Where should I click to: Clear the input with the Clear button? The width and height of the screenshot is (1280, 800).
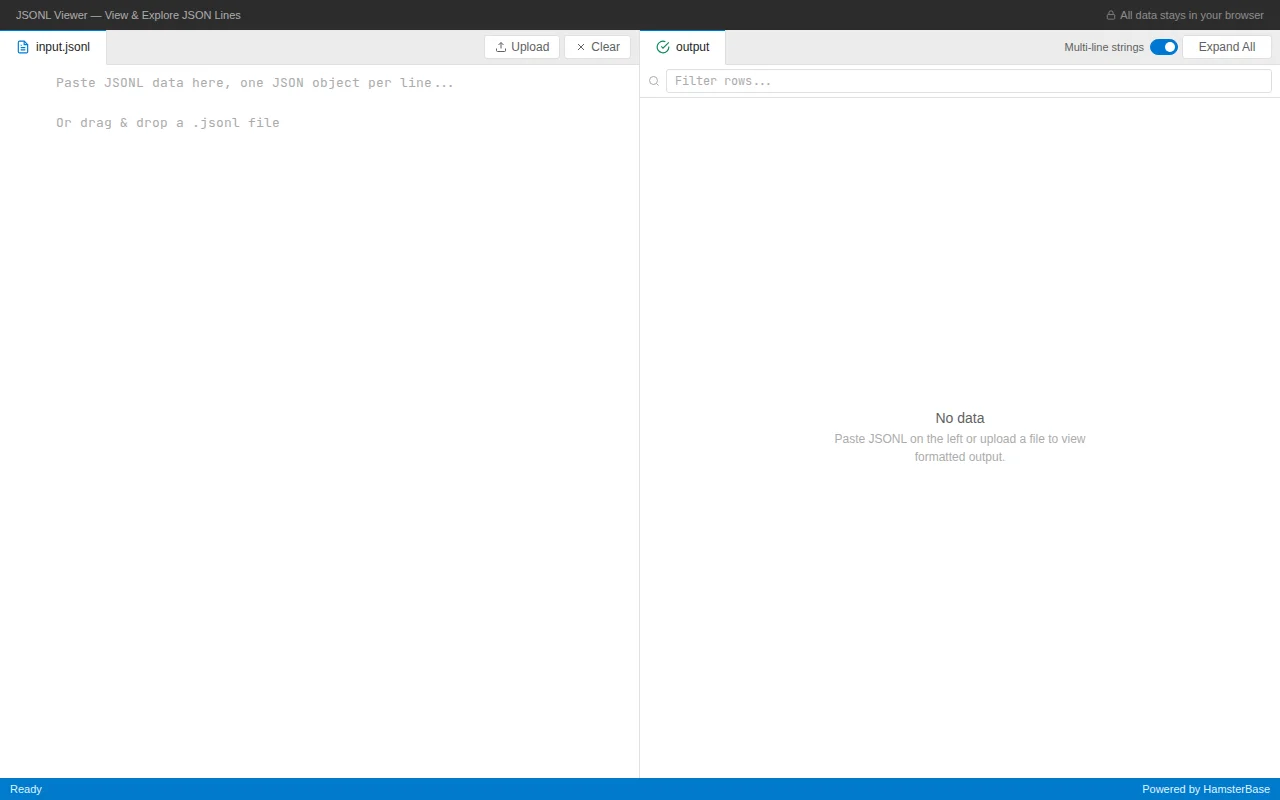point(597,47)
